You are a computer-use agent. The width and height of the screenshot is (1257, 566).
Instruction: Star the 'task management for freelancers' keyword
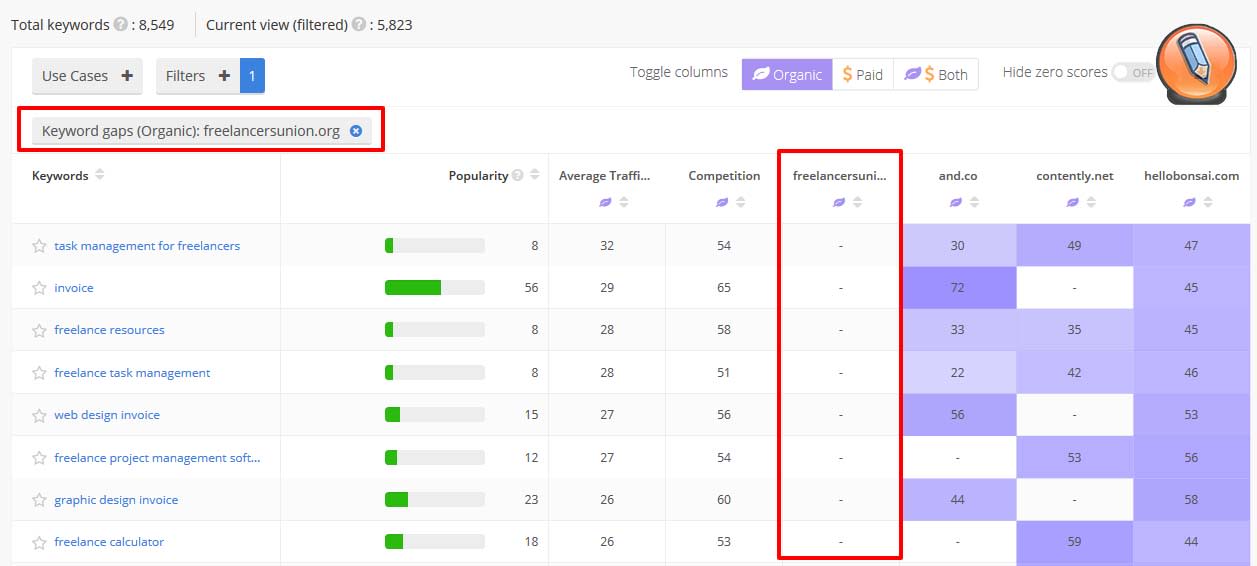tap(39, 246)
